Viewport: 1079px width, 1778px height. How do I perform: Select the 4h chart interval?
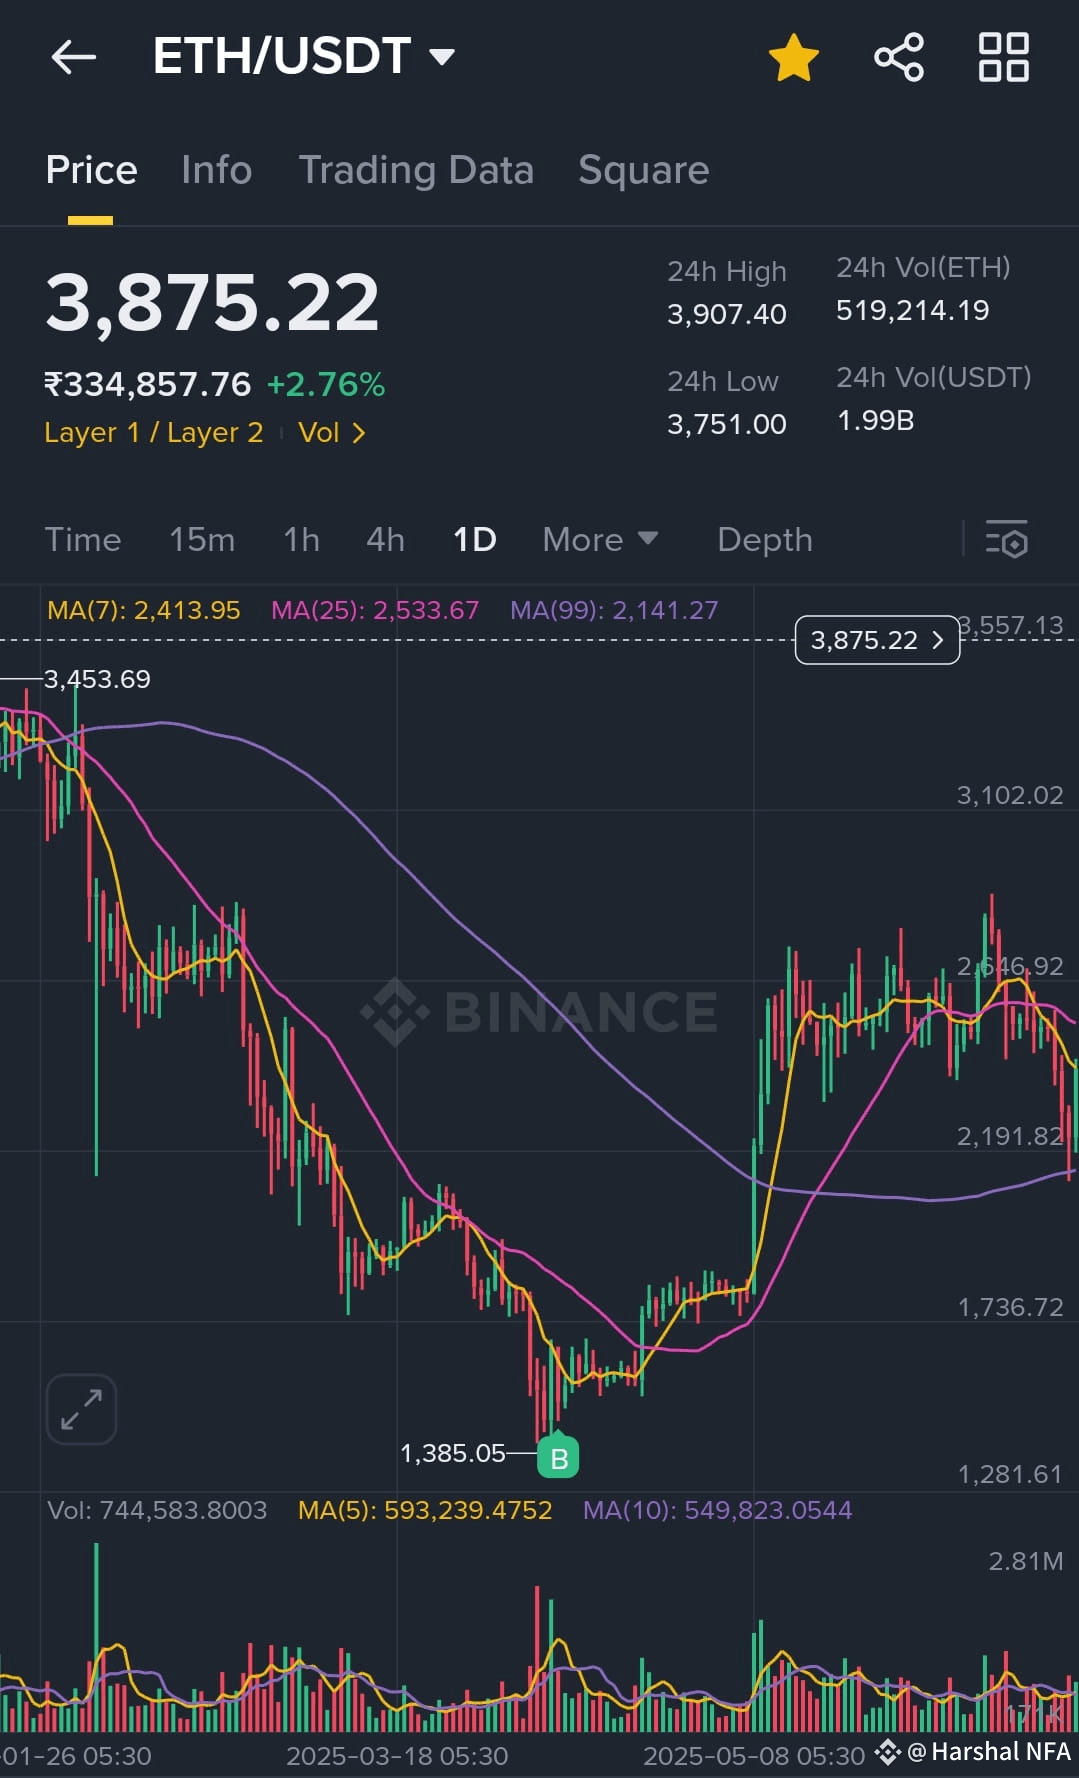(x=385, y=540)
